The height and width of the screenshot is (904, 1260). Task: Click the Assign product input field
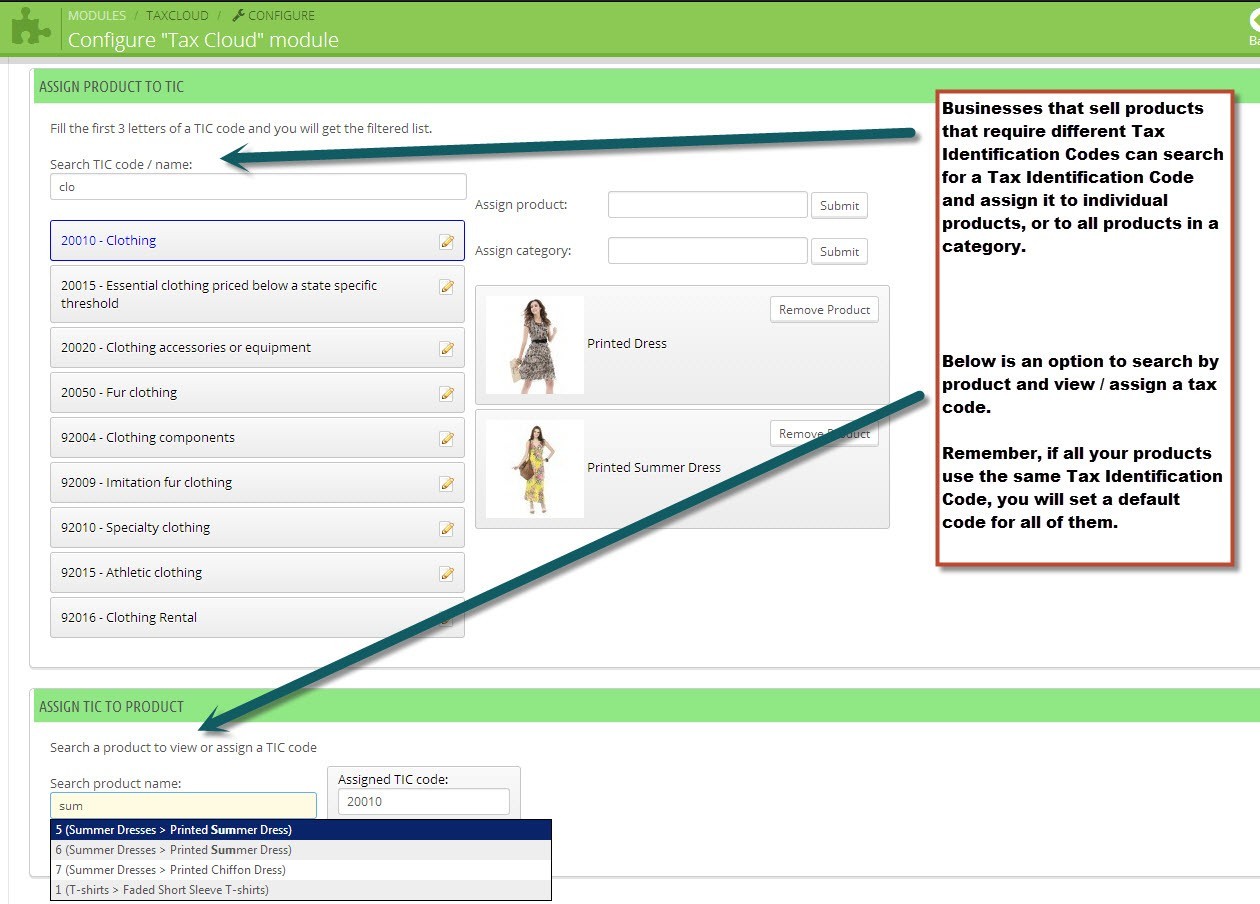tap(708, 205)
